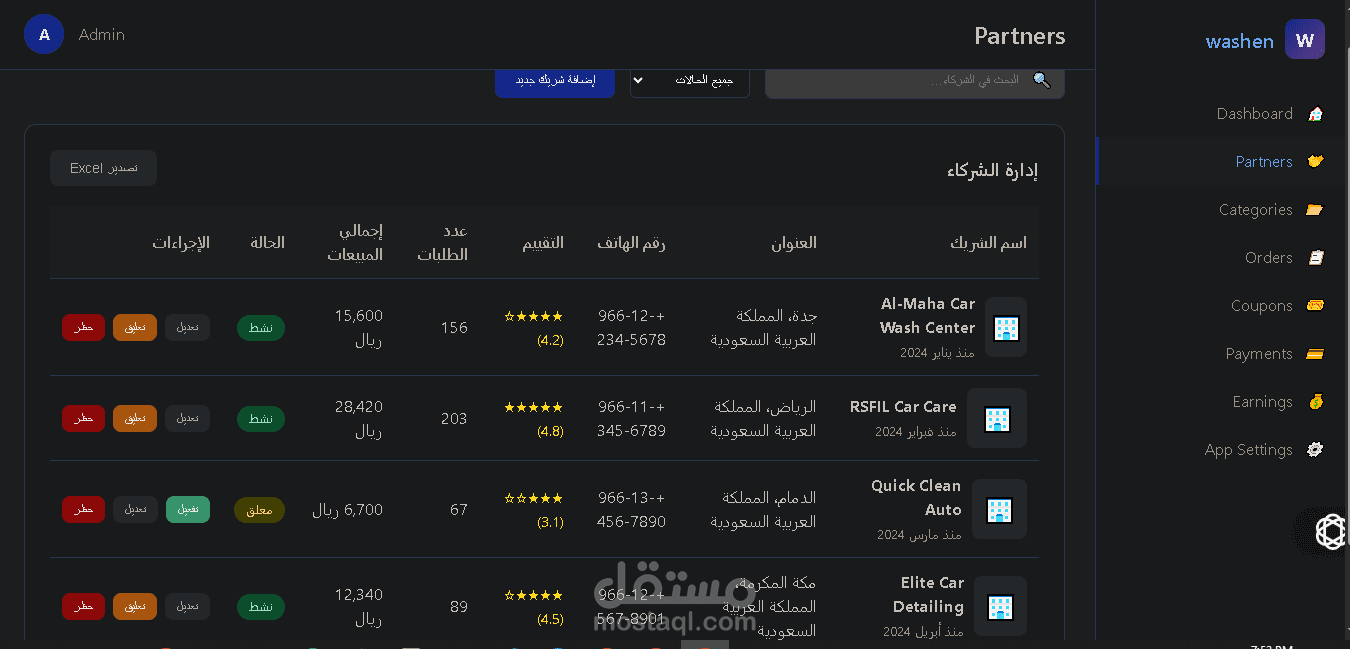The height and width of the screenshot is (649, 1350).
Task: Click the Coupons ticket icon
Action: click(1315, 306)
